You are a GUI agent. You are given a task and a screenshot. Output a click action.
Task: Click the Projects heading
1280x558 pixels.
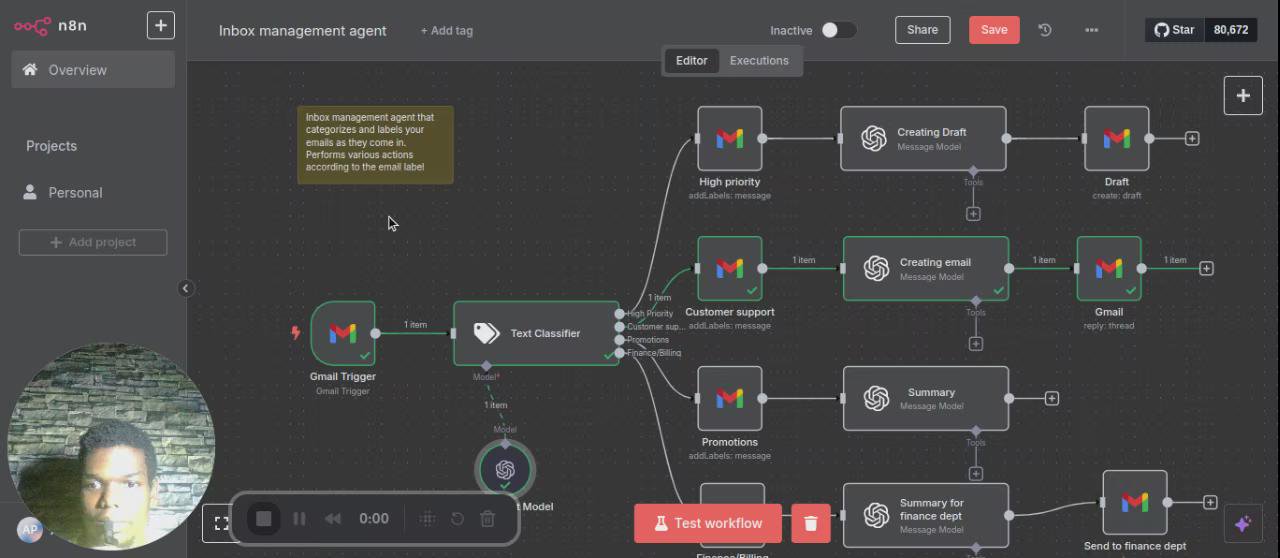(51, 146)
